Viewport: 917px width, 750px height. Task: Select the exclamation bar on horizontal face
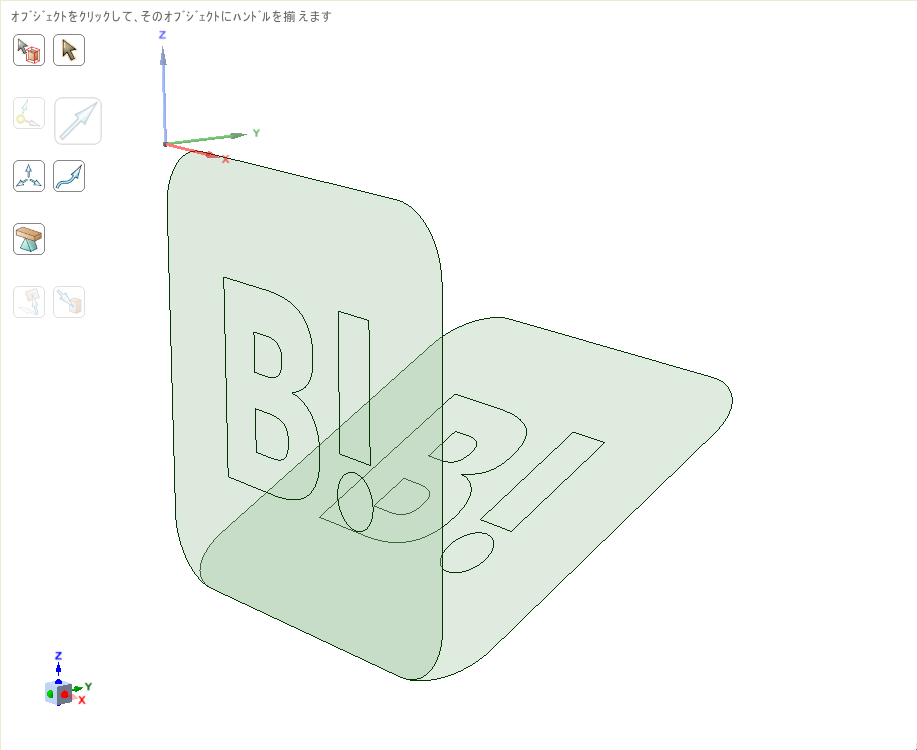(x=543, y=482)
